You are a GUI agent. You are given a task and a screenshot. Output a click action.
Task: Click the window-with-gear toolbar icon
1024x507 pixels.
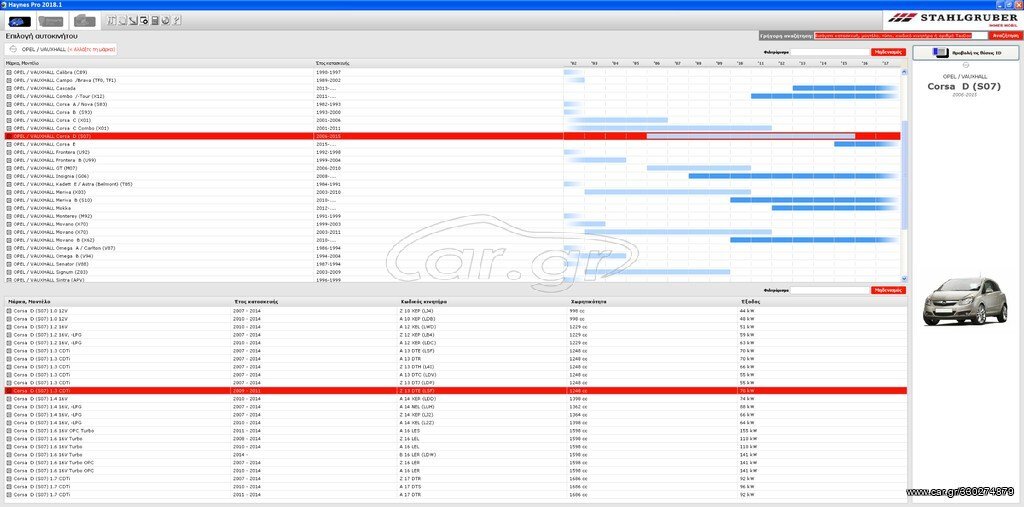click(x=144, y=21)
